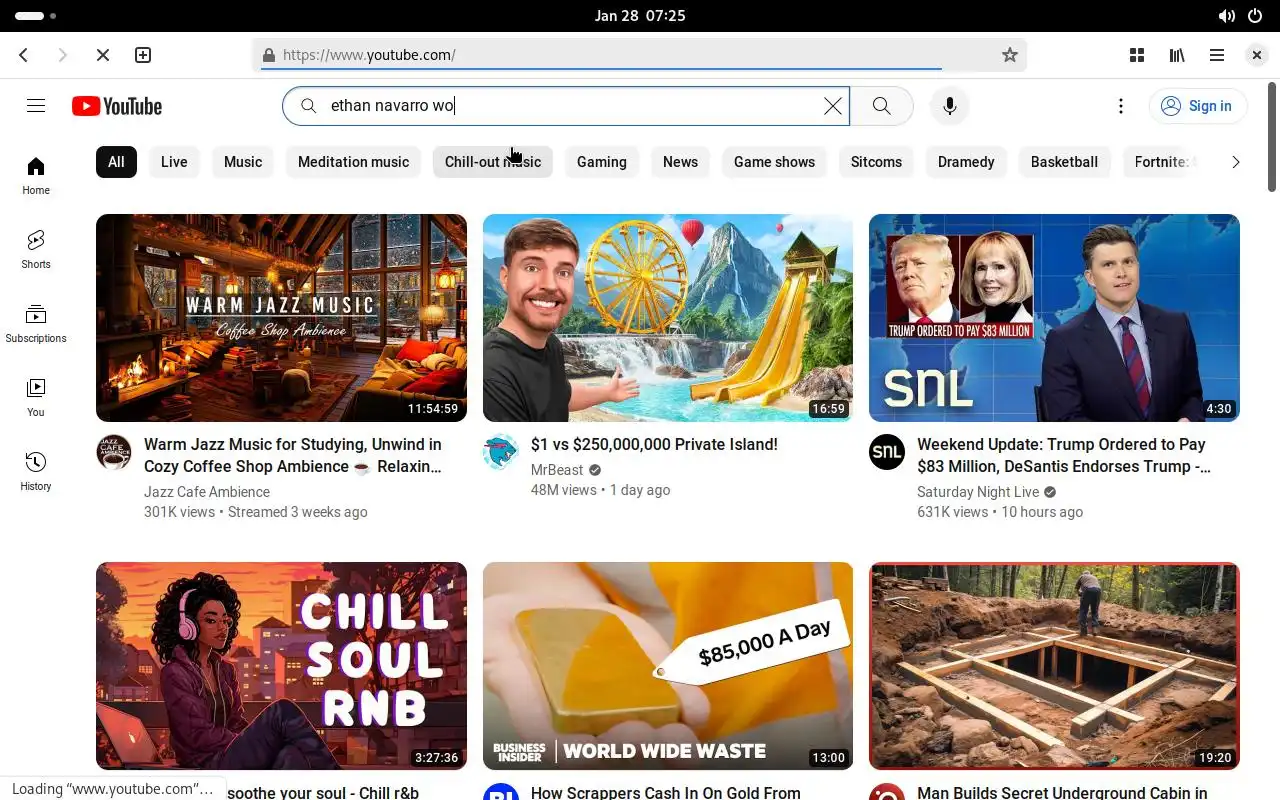Click the lock icon in address bar
Viewport: 1280px width, 800px height.
268,55
